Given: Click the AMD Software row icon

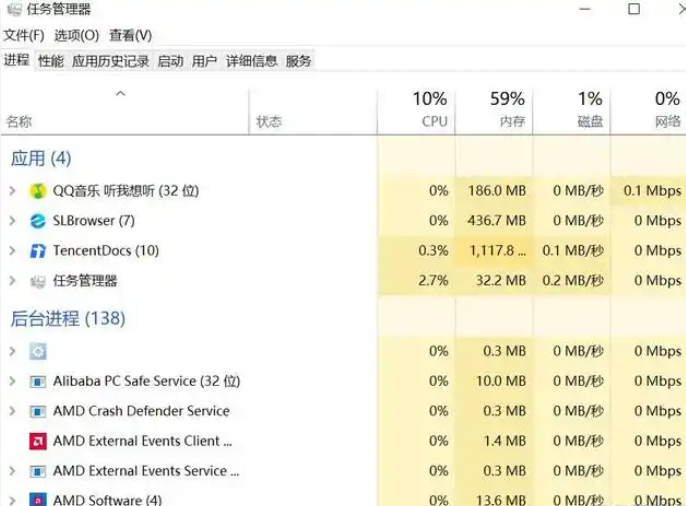Looking at the screenshot, I should (38, 499).
